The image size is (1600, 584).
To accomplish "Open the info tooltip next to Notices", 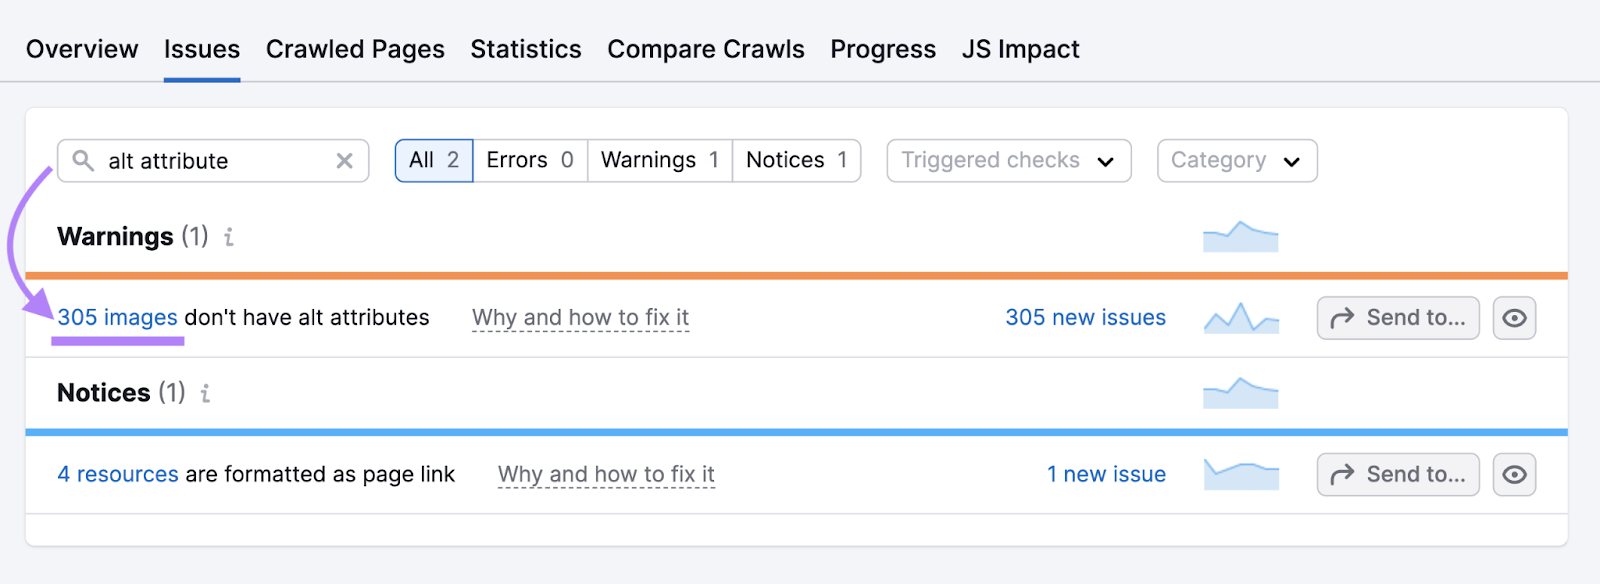I will 204,393.
